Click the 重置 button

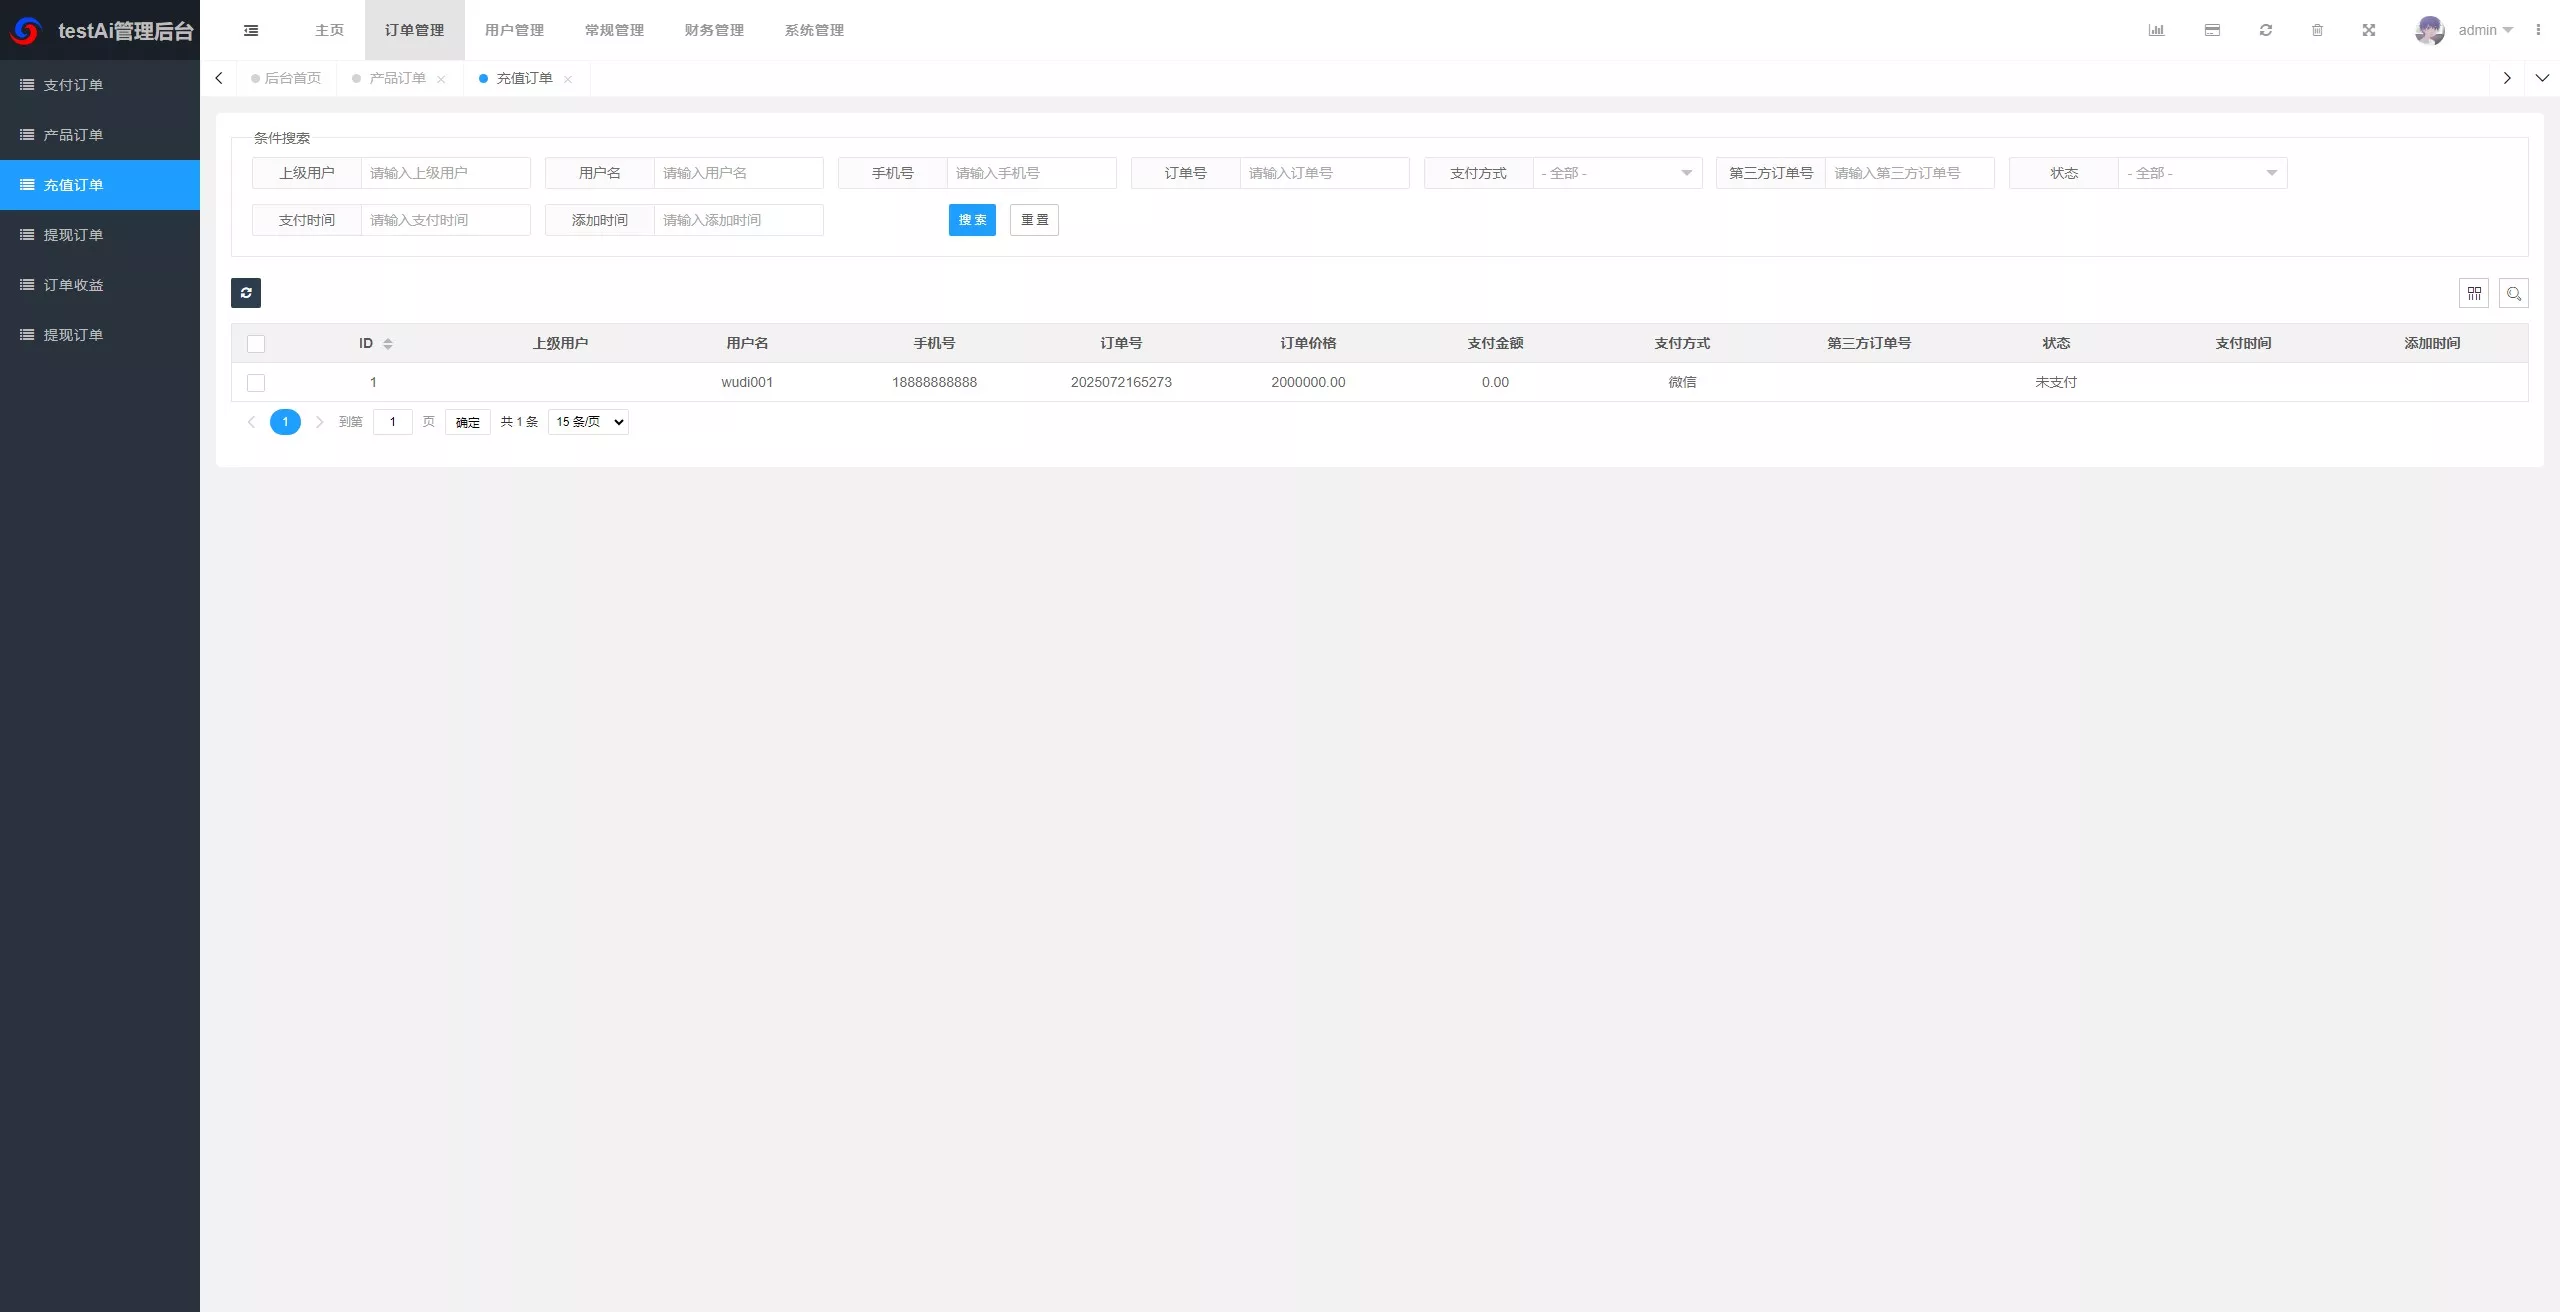[1034, 220]
